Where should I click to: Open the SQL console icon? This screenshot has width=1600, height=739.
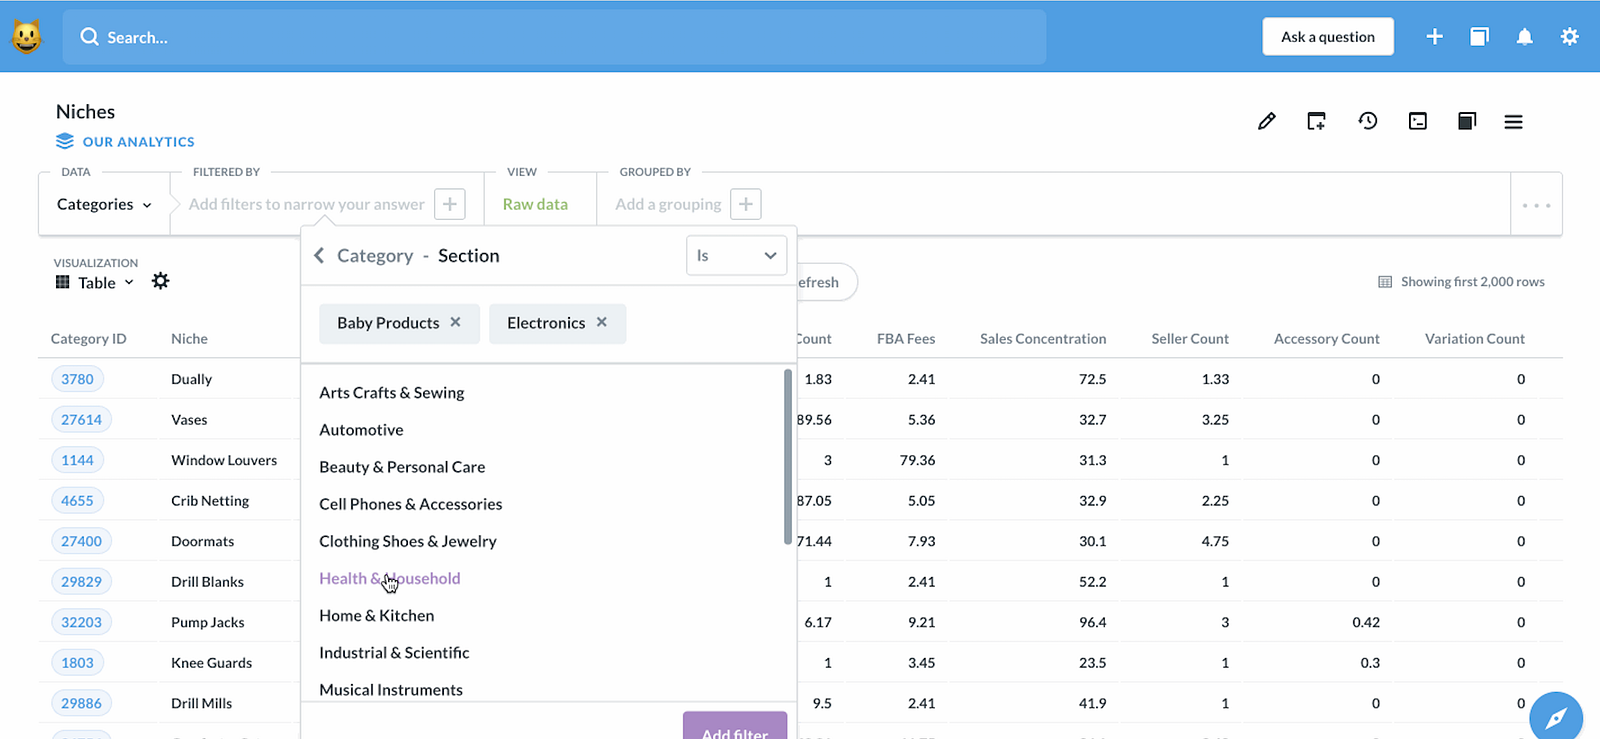coord(1417,121)
